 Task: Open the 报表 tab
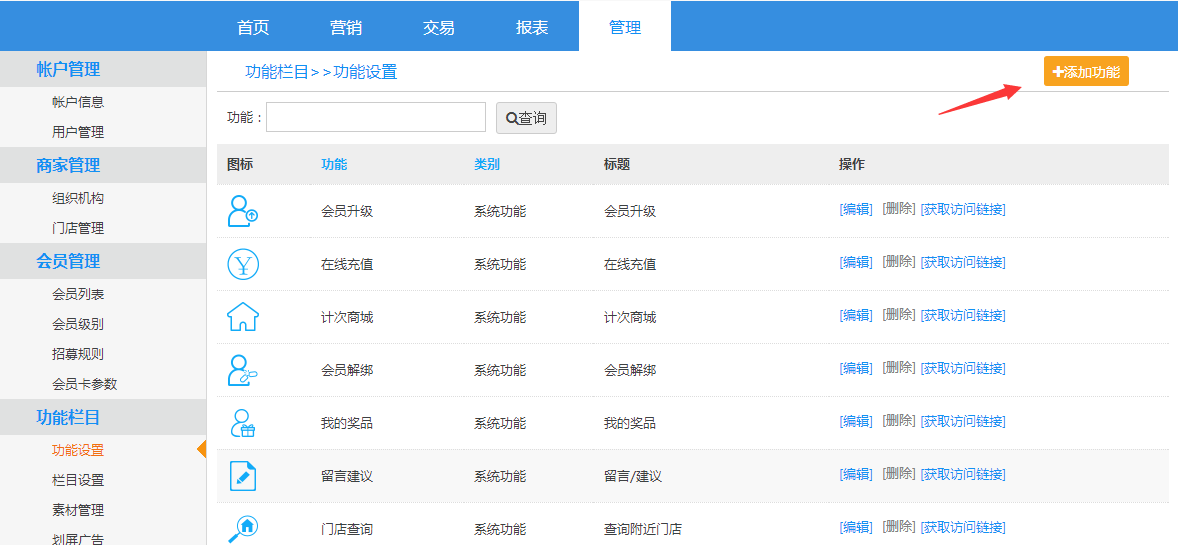[x=532, y=28]
